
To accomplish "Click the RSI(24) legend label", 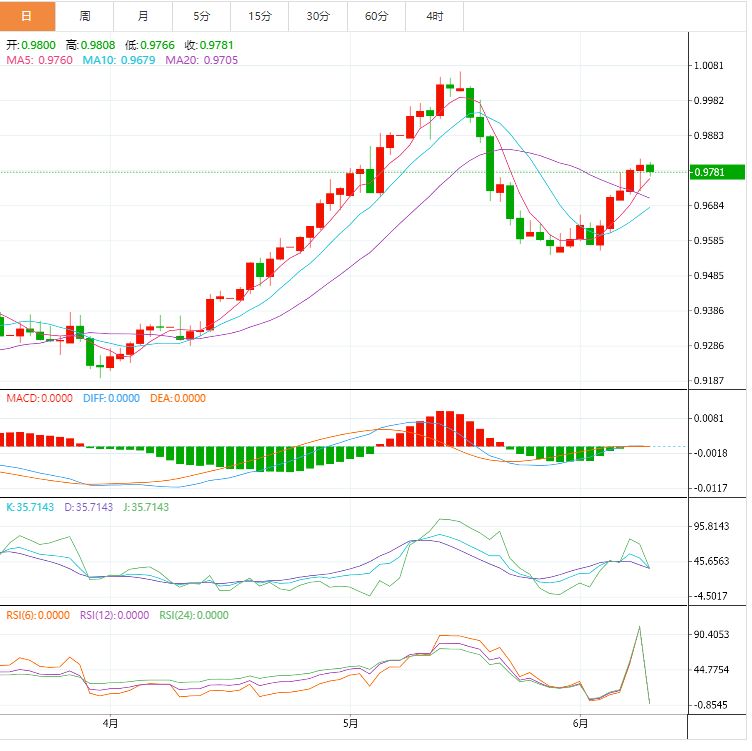I will (194, 615).
